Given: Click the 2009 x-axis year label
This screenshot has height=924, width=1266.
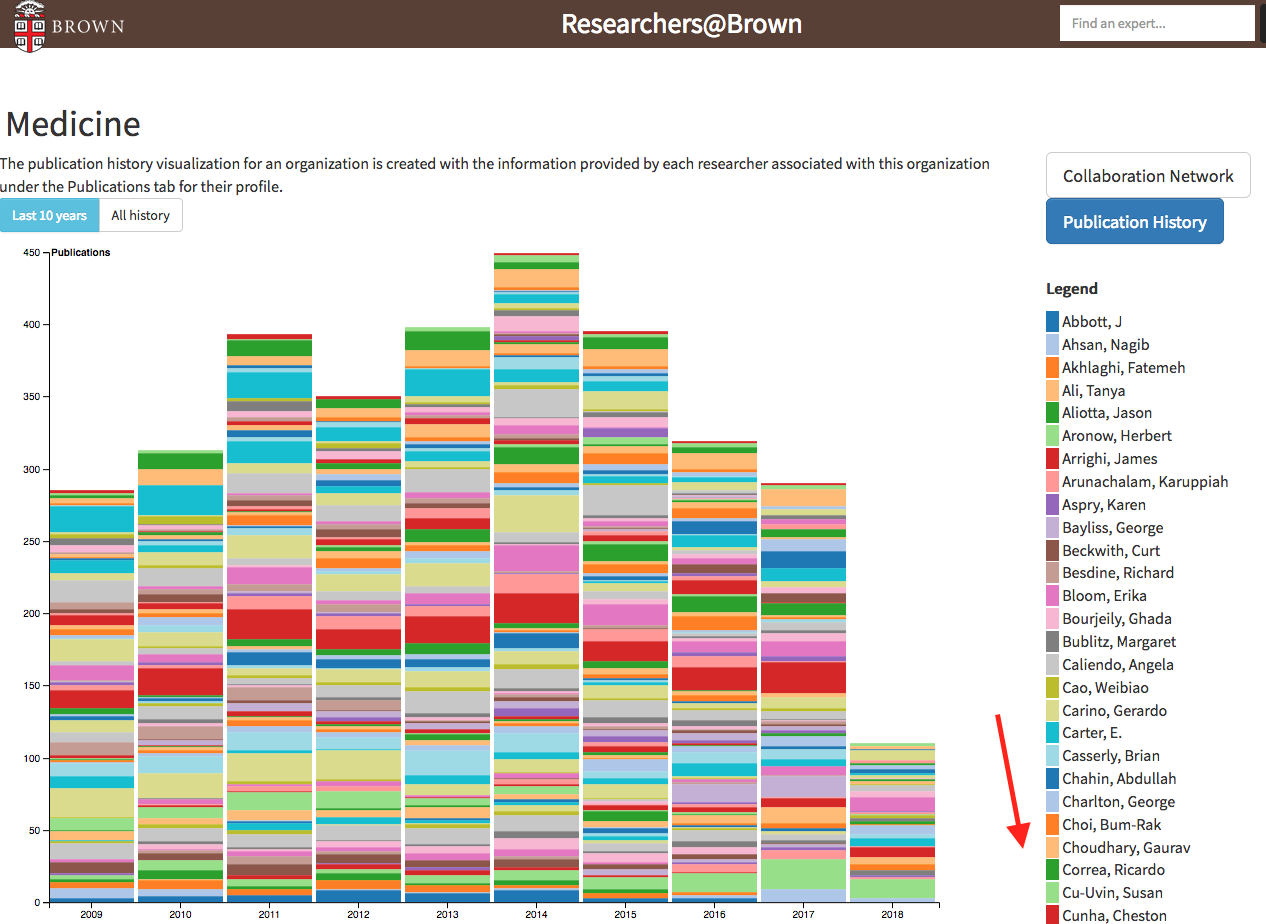Looking at the screenshot, I should [92, 914].
